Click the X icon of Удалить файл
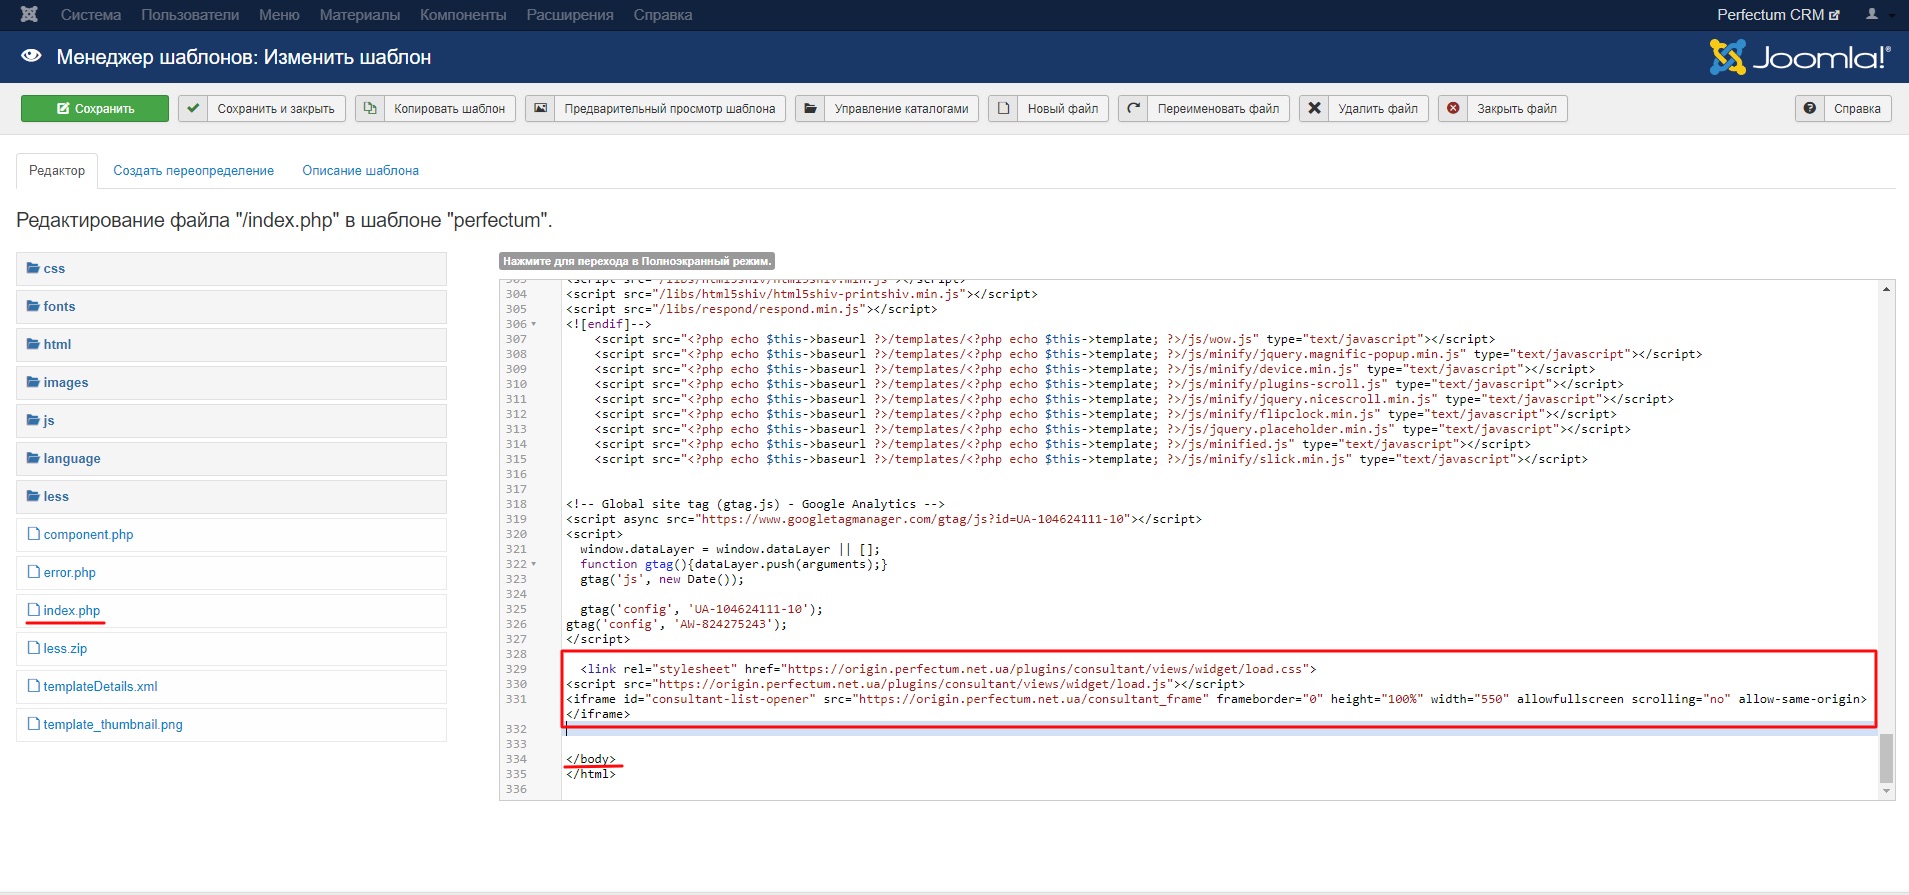Screen dimensions: 1909x895 [x=1314, y=108]
